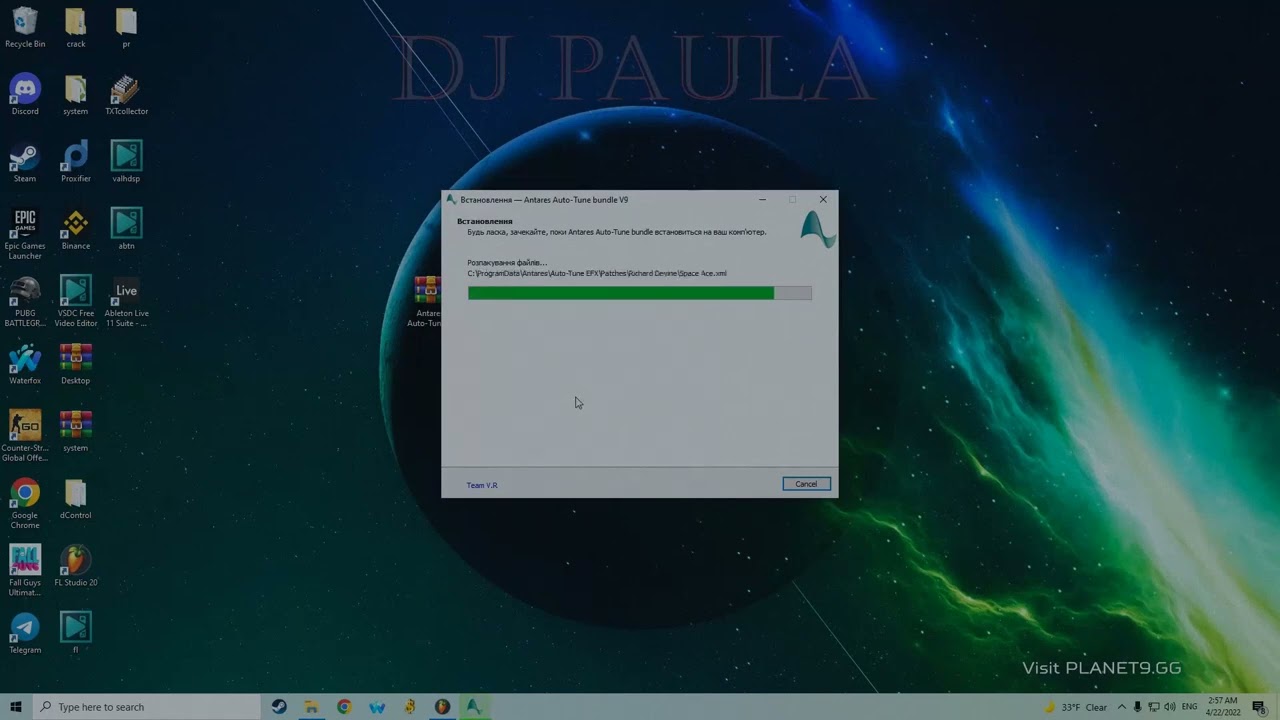Click the installer title bar Antares icon
This screenshot has width=1280, height=720.
click(451, 199)
